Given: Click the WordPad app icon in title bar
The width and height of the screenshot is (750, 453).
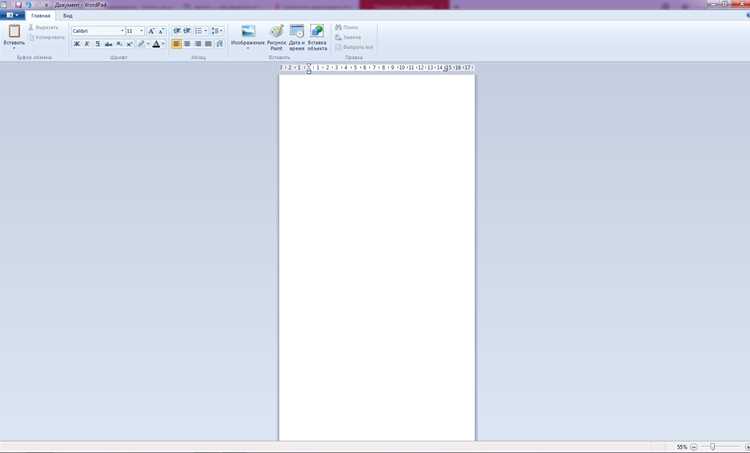Looking at the screenshot, I should pyautogui.click(x=4, y=5).
